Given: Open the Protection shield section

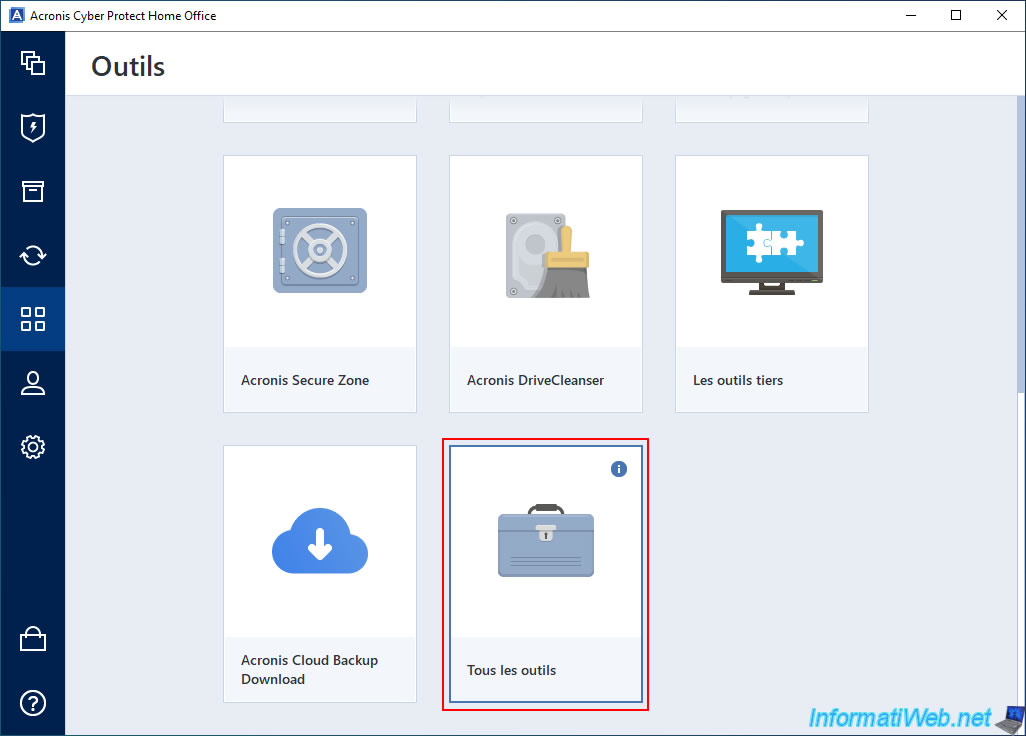Looking at the screenshot, I should click(x=33, y=128).
